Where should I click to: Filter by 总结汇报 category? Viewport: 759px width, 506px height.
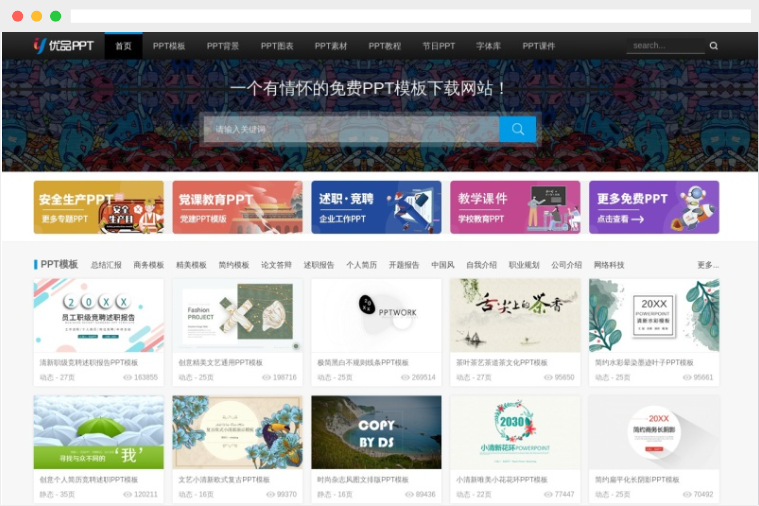point(106,265)
